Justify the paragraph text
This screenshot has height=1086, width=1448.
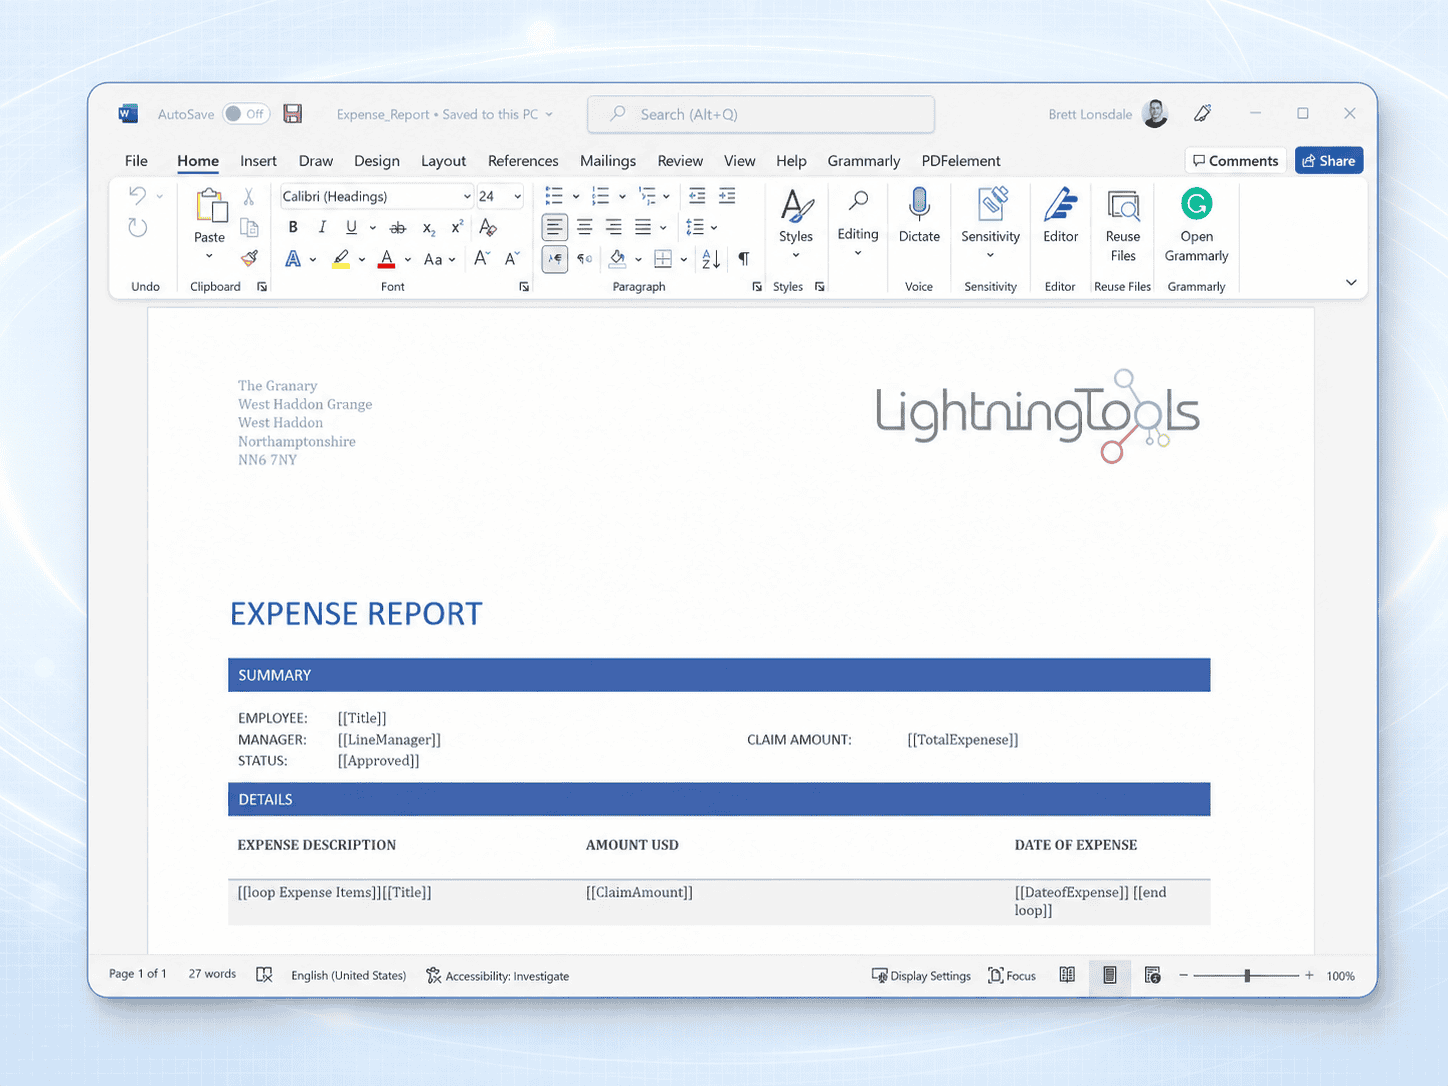(643, 227)
